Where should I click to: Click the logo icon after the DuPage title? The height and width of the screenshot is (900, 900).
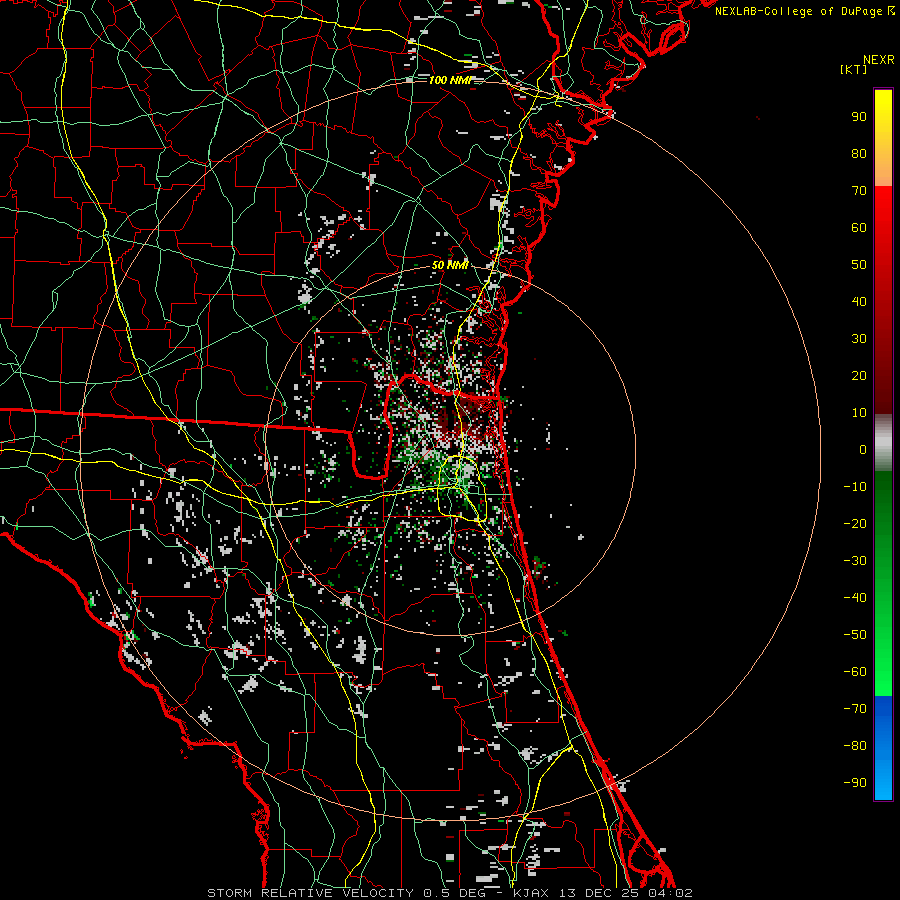coord(890,11)
